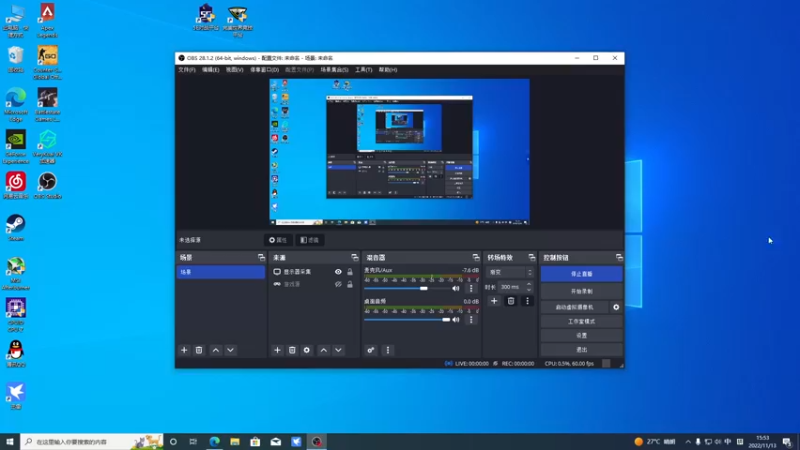Open Settings from Controls panel
The width and height of the screenshot is (800, 450).
[x=582, y=336]
